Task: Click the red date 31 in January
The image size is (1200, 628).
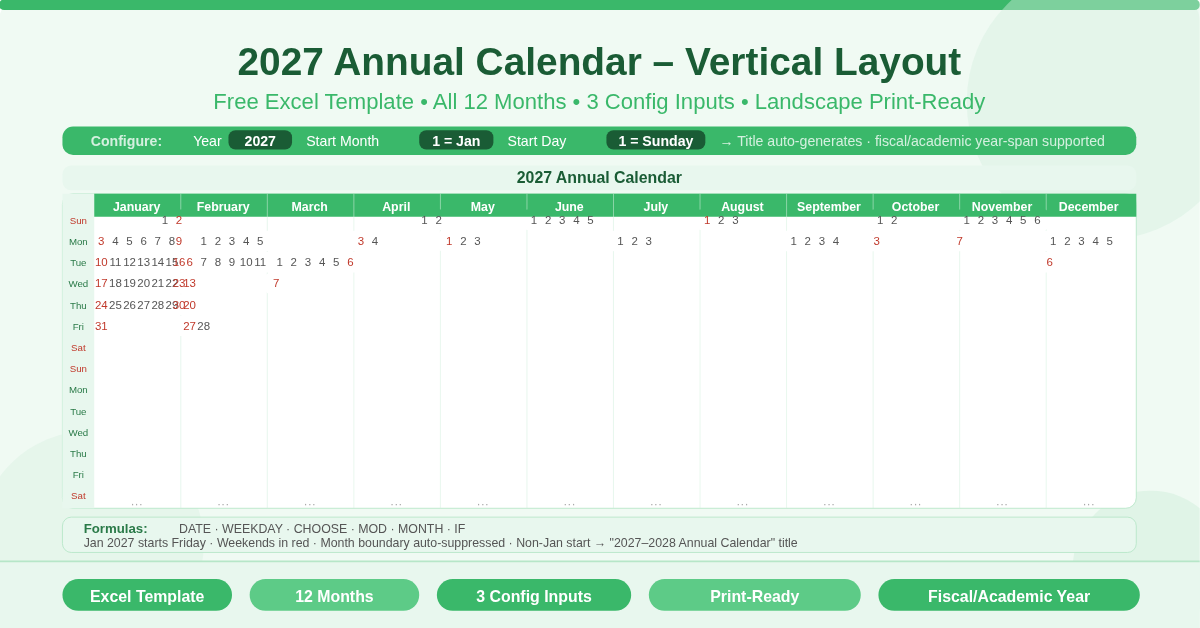Action: (100, 326)
